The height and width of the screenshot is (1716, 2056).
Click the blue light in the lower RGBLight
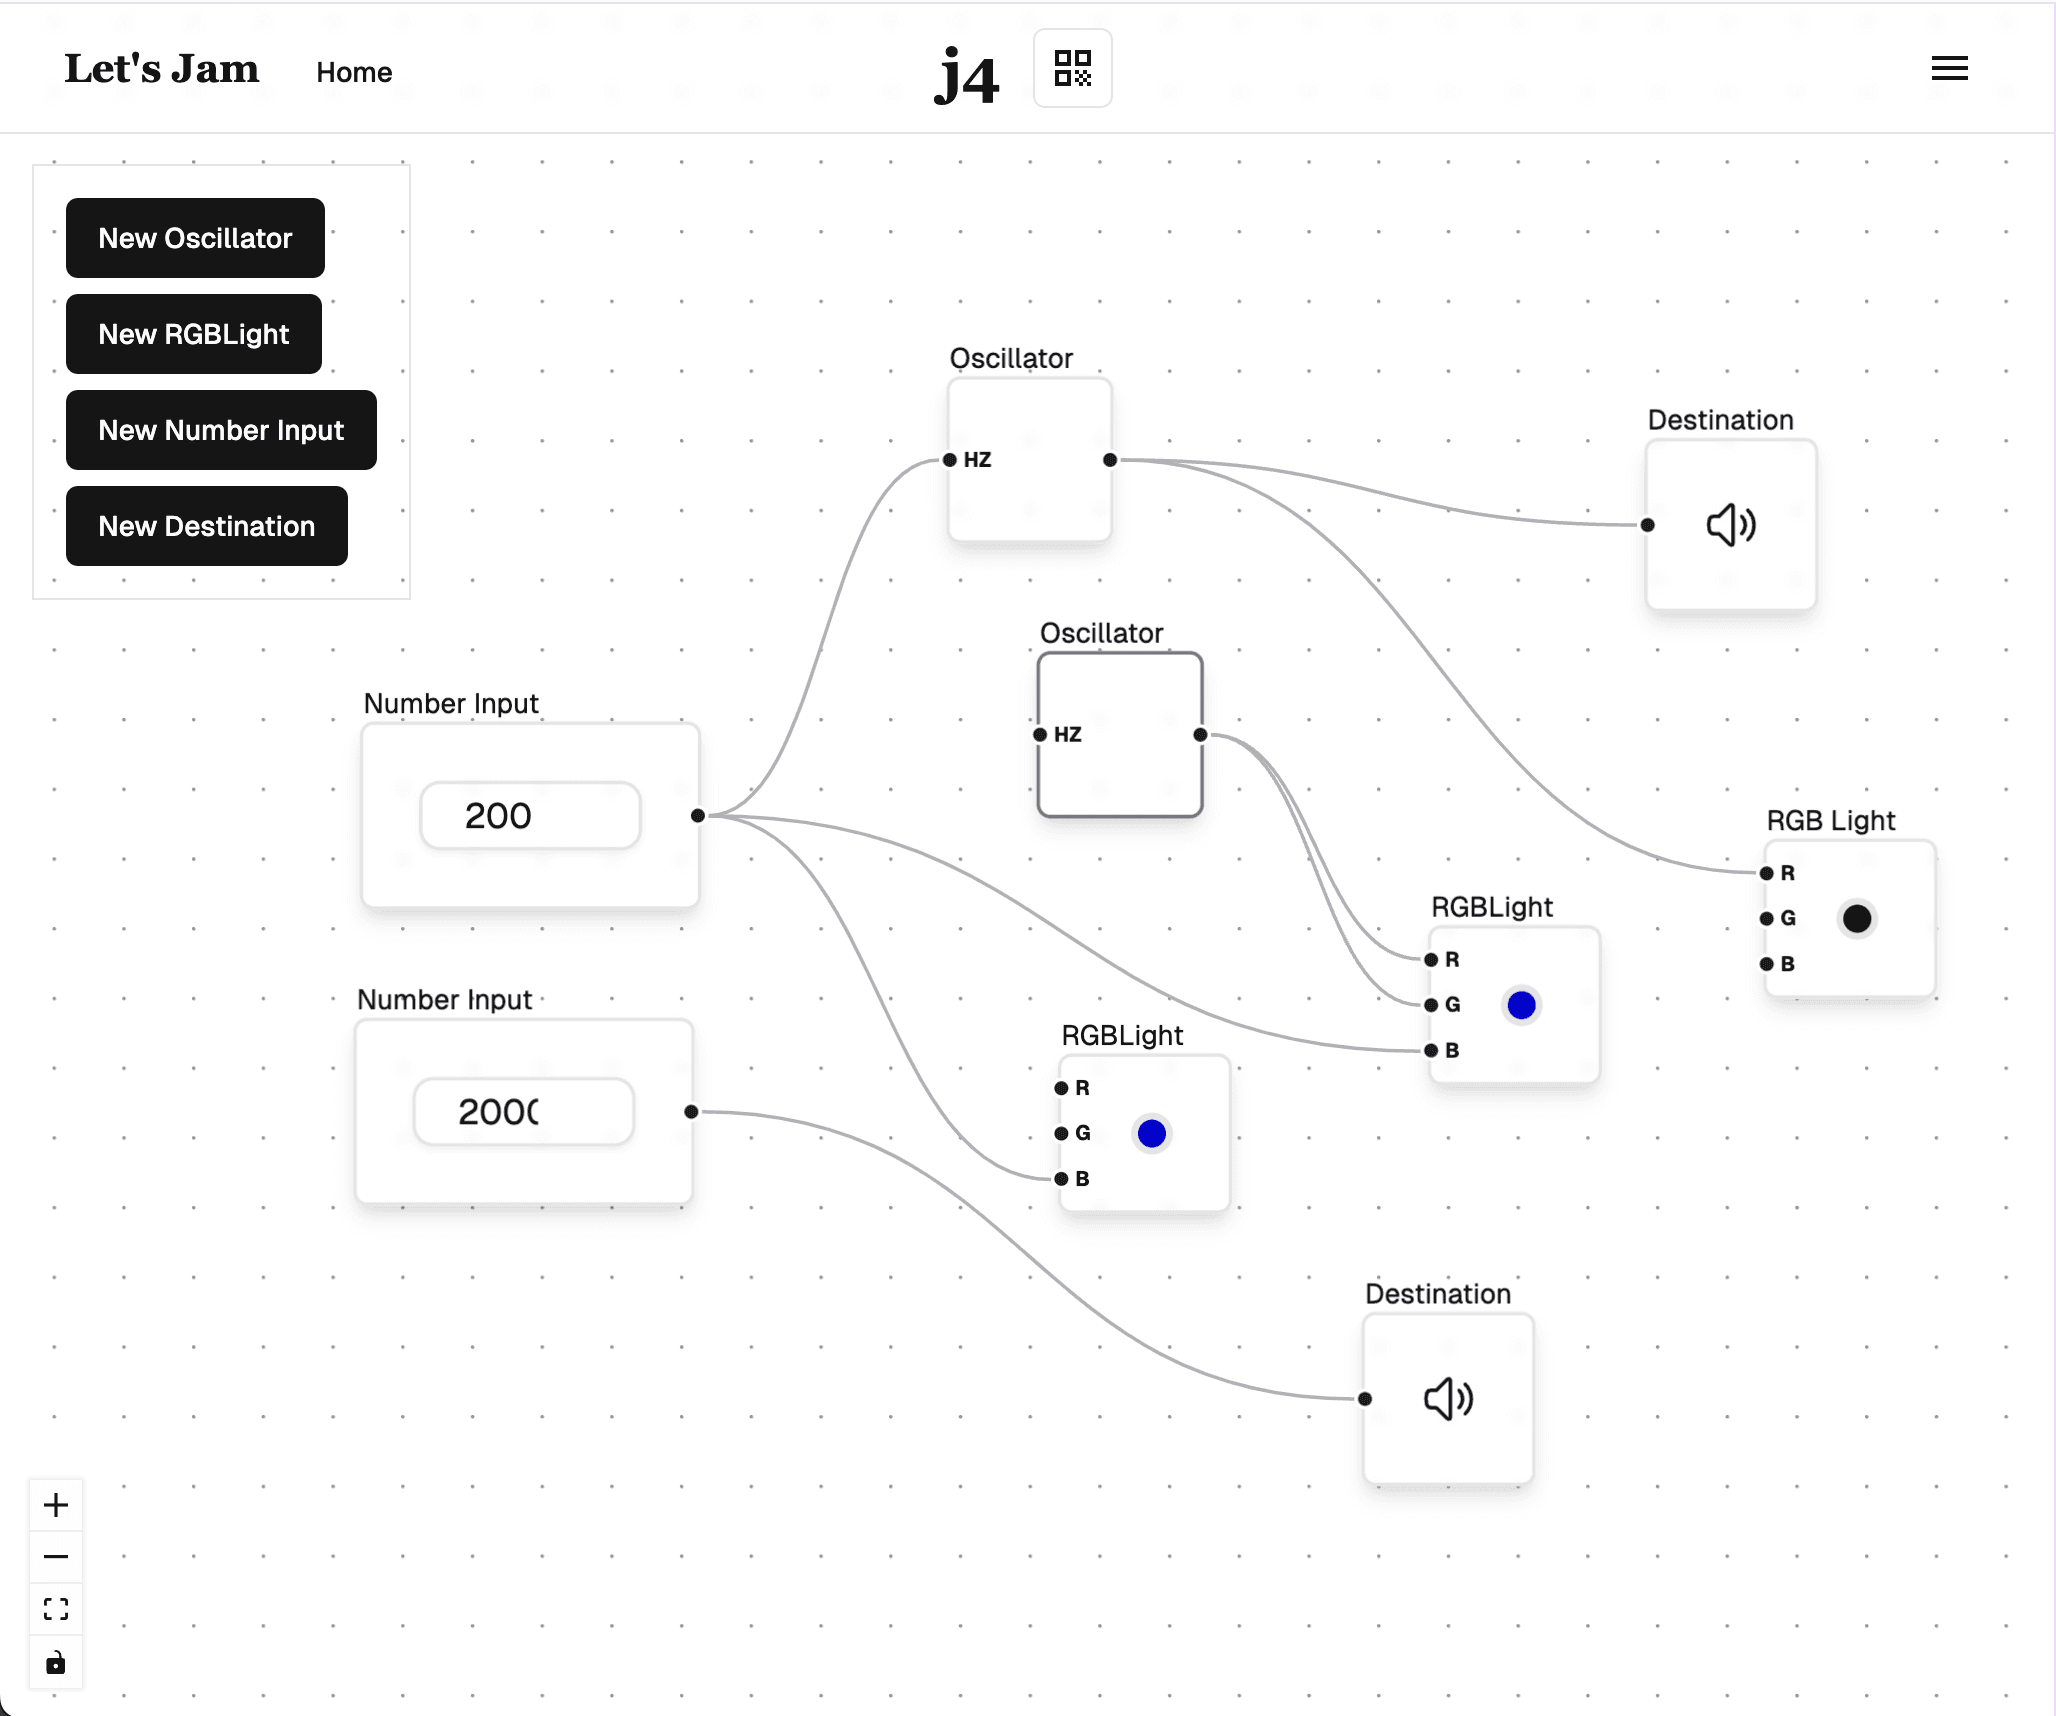pos(1152,1133)
